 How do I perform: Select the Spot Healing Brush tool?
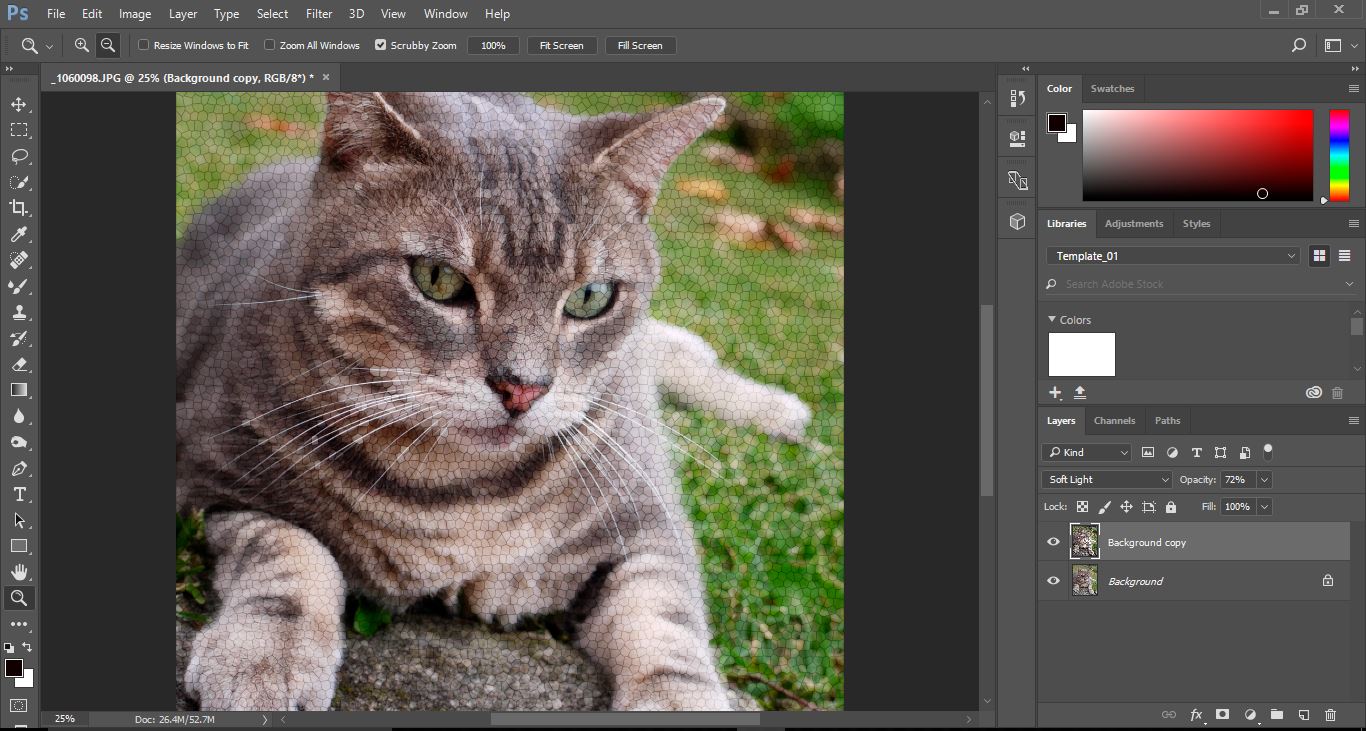[19, 260]
